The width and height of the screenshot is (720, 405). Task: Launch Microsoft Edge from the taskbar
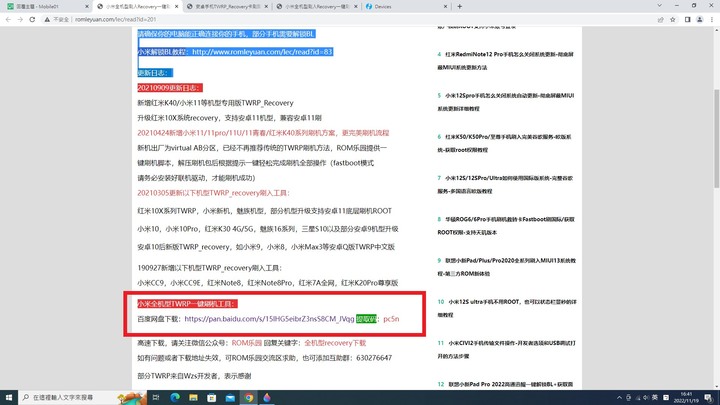[175, 397]
